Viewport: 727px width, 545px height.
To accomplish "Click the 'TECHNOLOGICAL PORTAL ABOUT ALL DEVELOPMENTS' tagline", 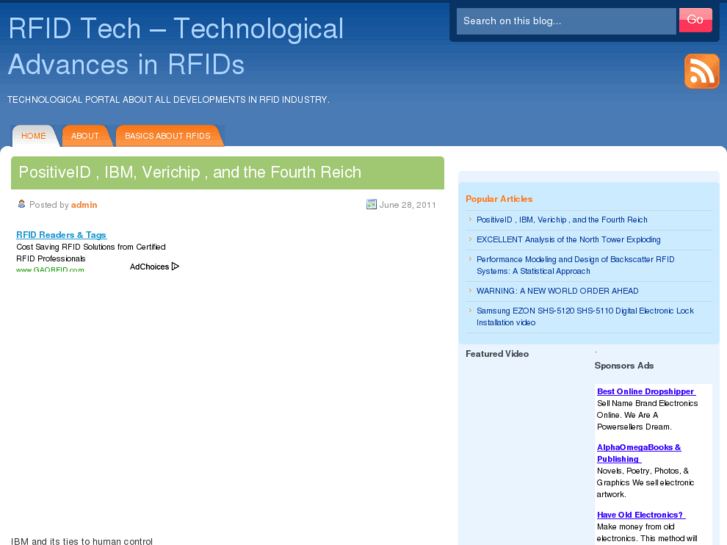I will 168,100.
